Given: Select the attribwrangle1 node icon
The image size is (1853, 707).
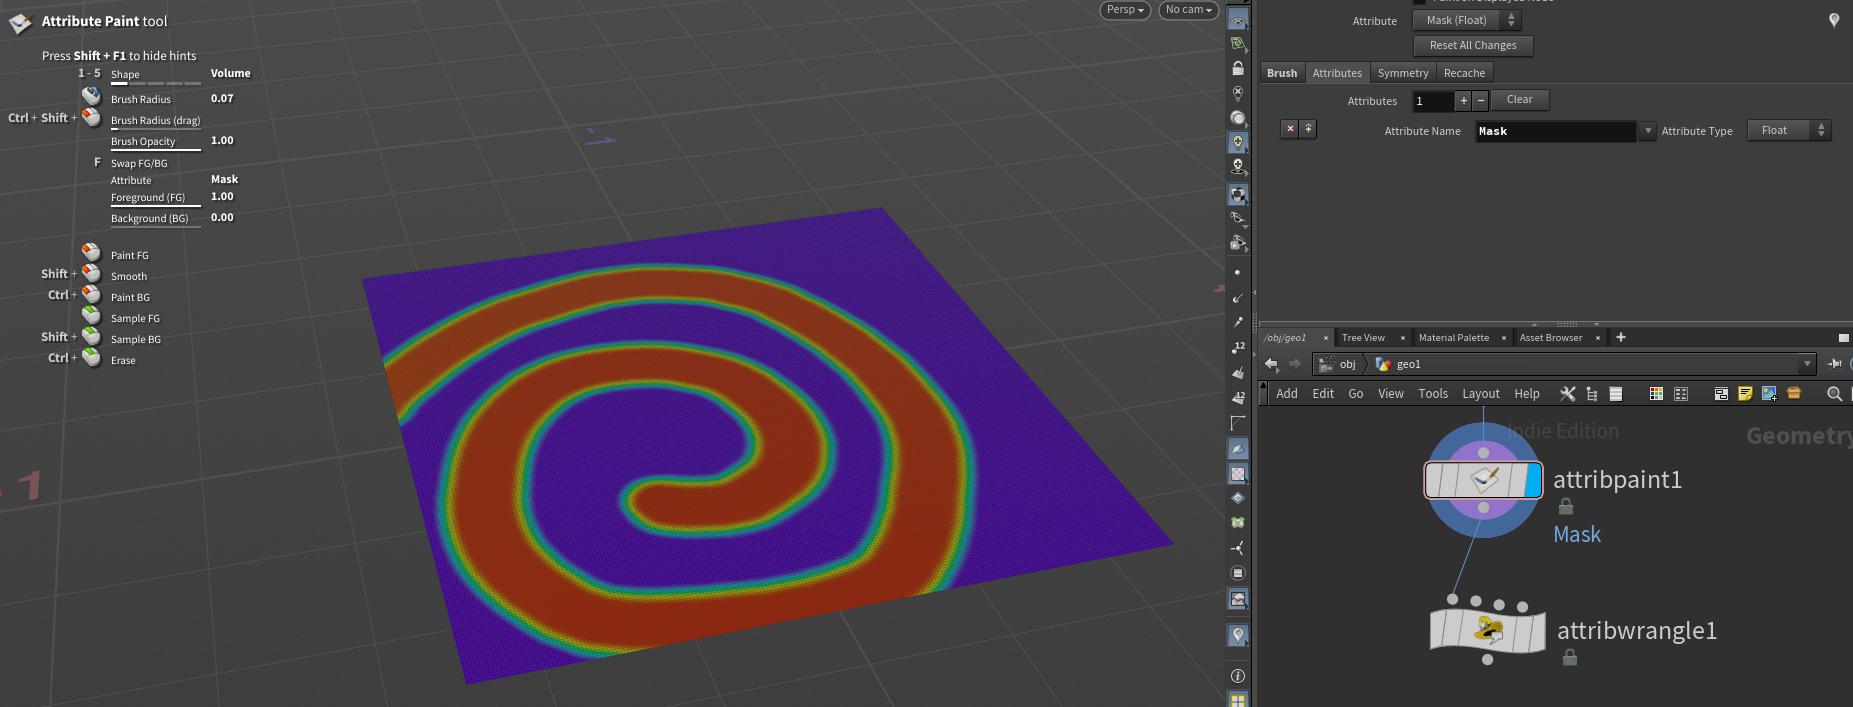Looking at the screenshot, I should [1487, 630].
